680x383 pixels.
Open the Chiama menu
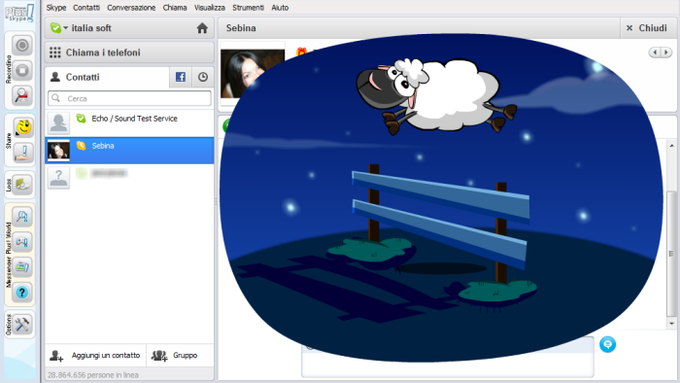175,7
